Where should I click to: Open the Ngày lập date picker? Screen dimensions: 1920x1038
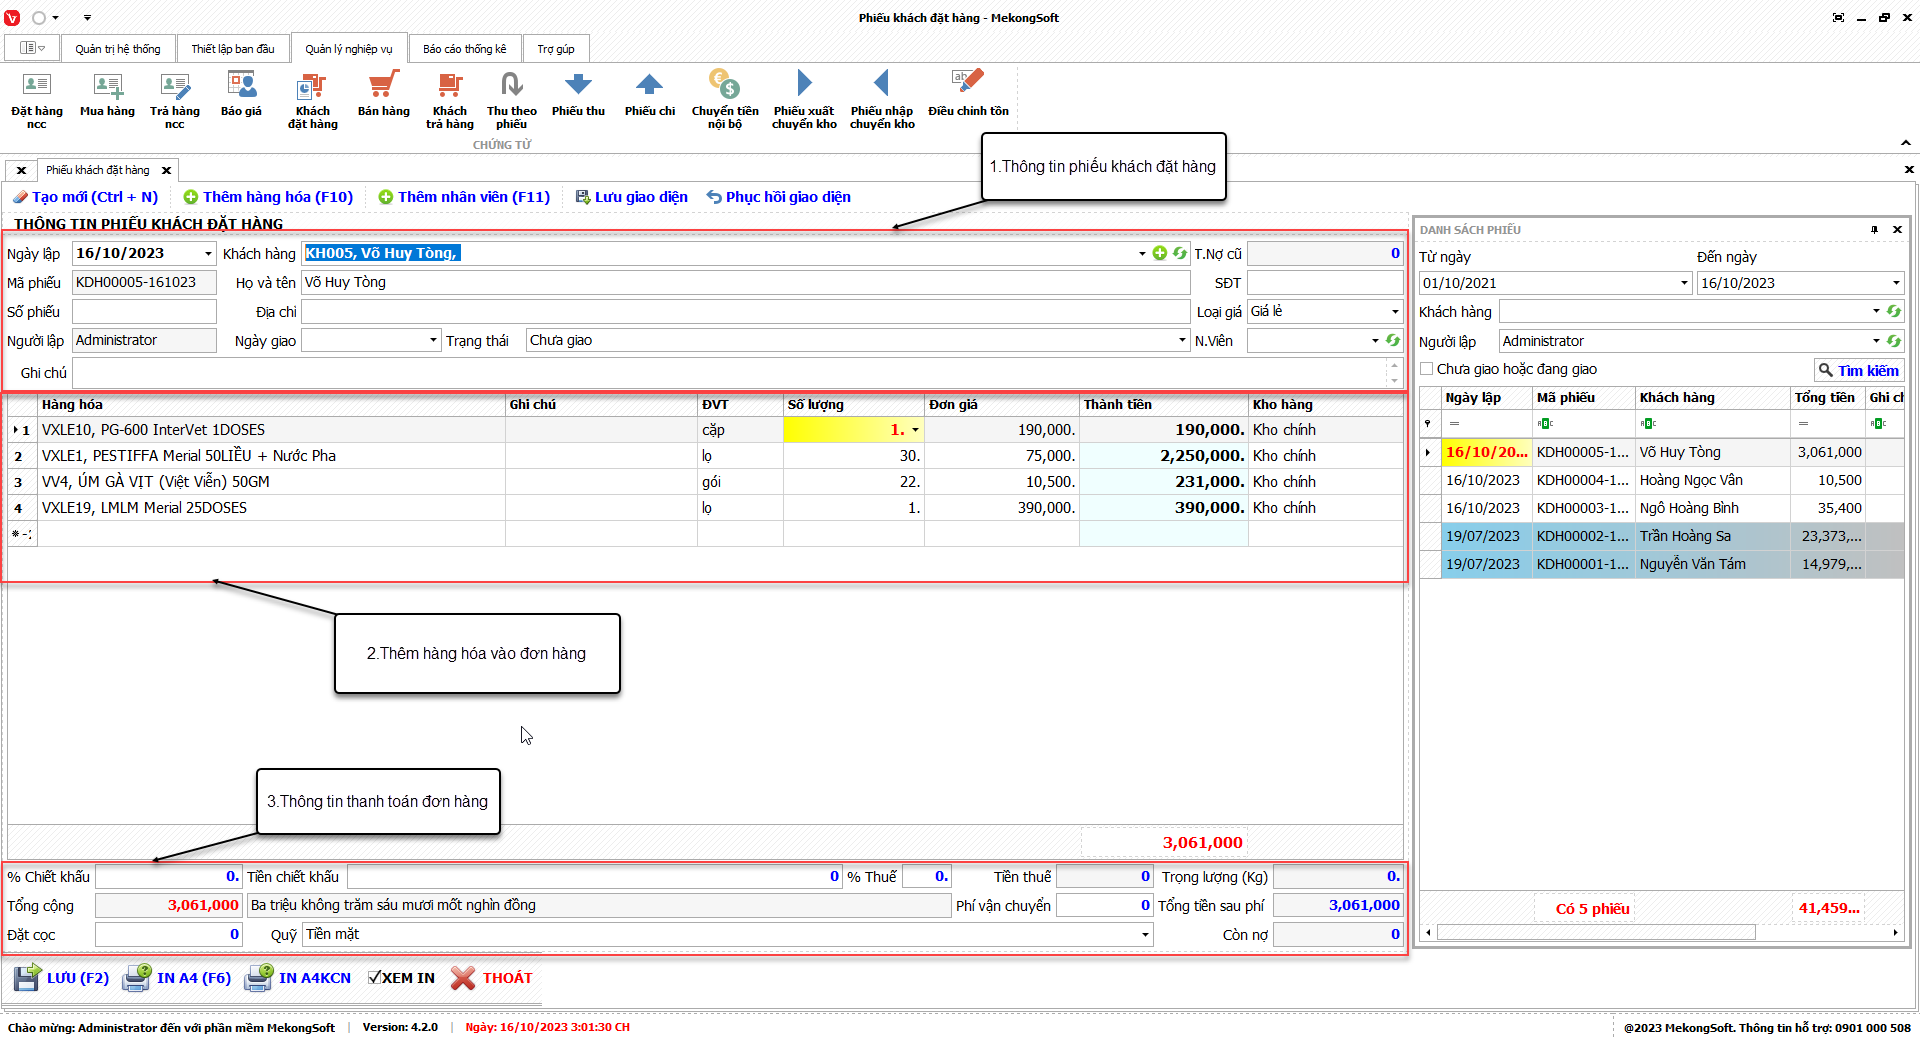pyautogui.click(x=208, y=254)
